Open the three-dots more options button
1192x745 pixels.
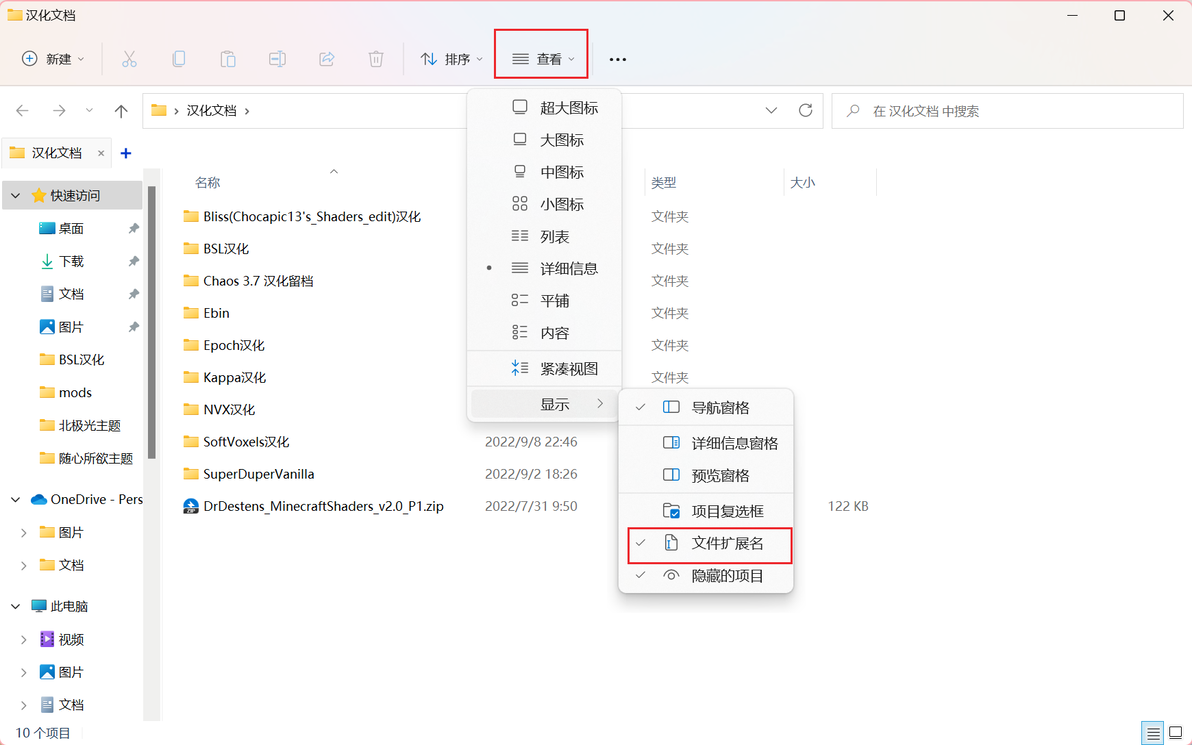(x=618, y=59)
